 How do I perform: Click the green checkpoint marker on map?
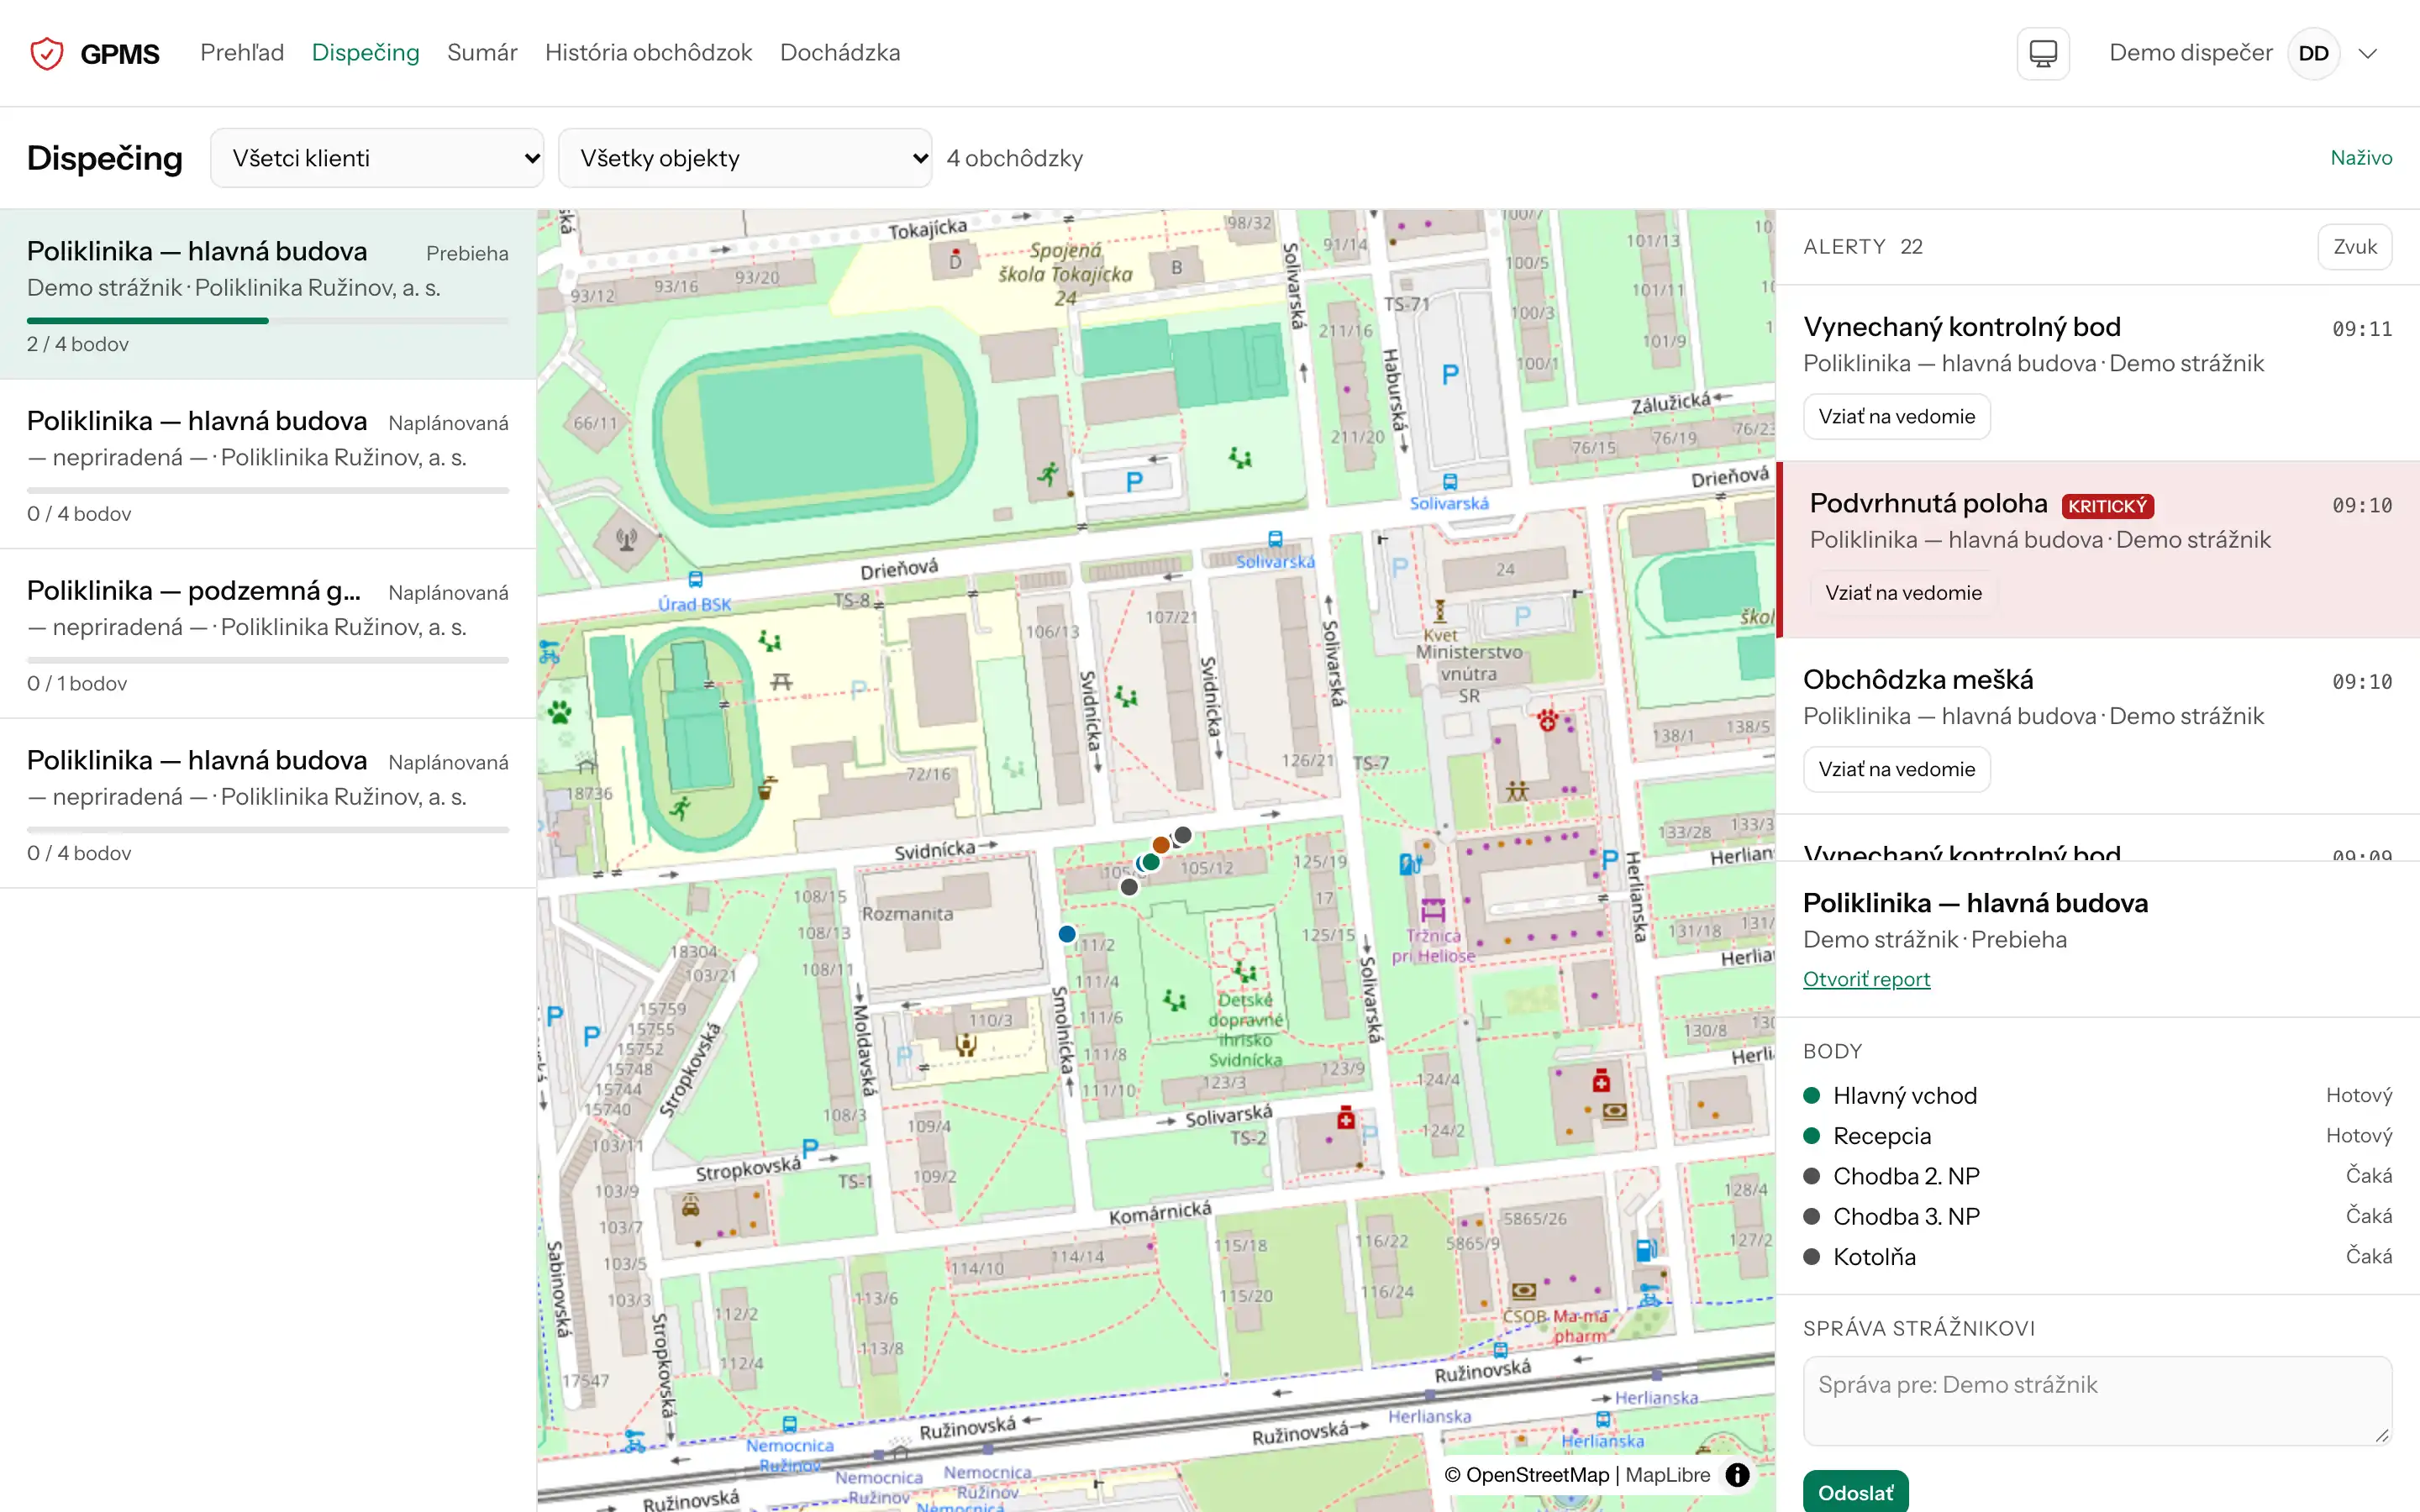1151,862
